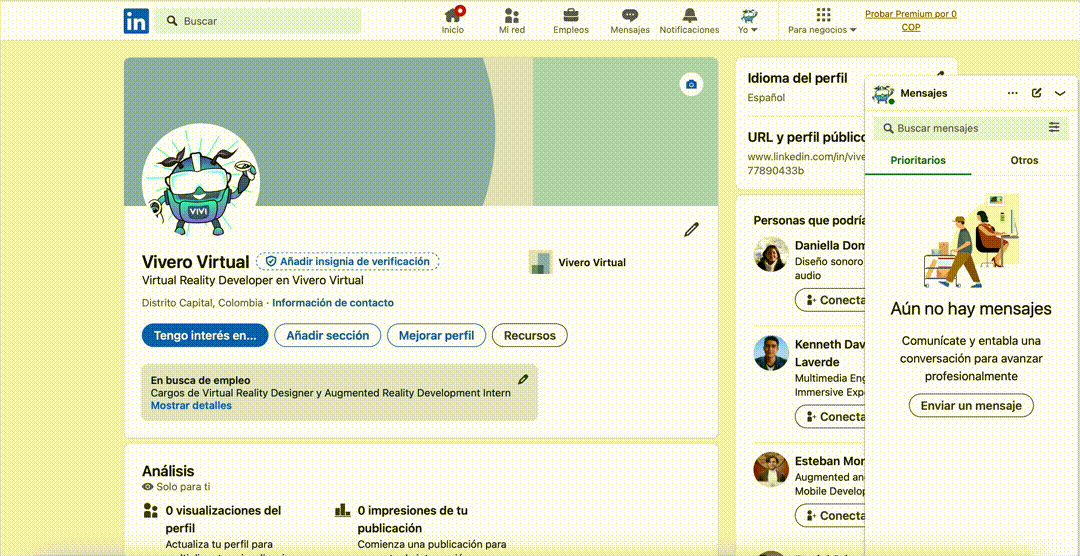Open the Esteban profile photo

coord(771,469)
